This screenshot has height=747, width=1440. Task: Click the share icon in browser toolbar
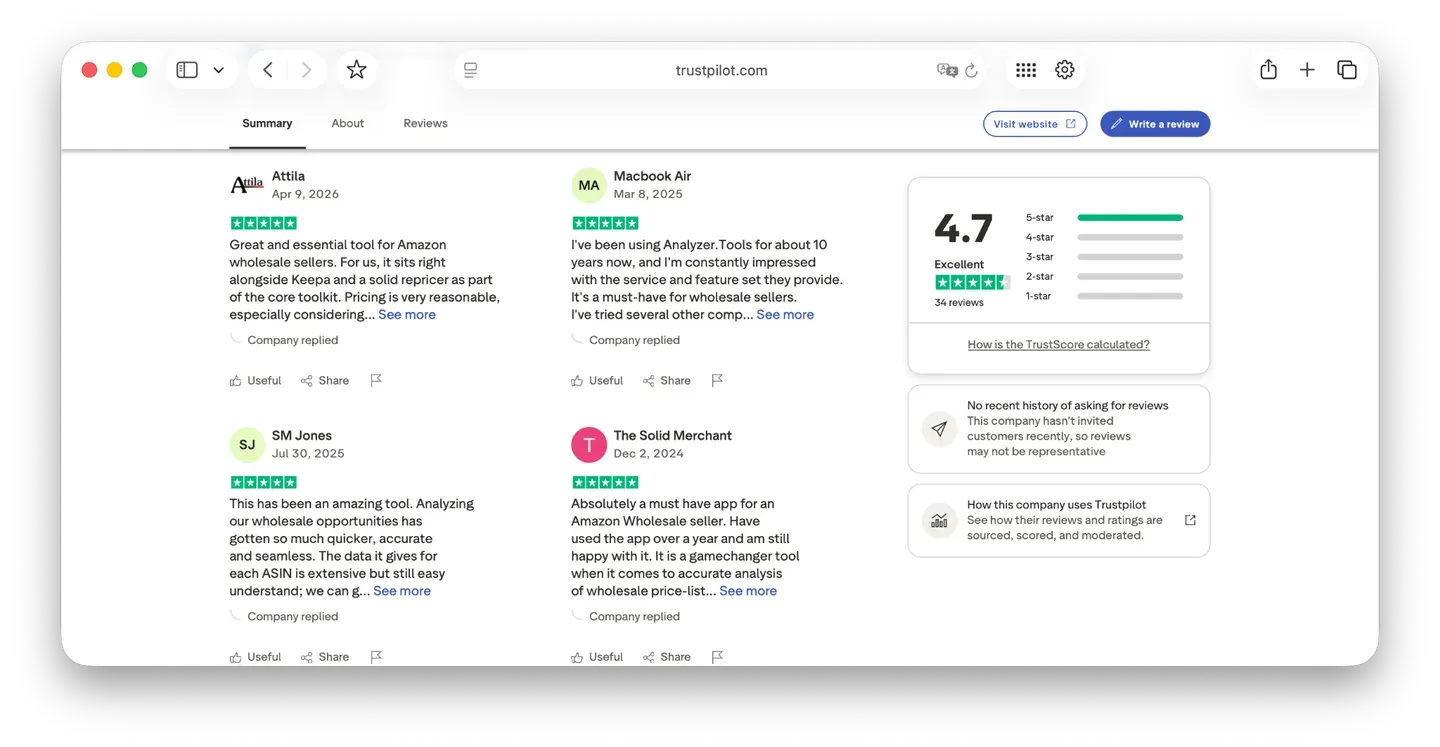point(1268,69)
